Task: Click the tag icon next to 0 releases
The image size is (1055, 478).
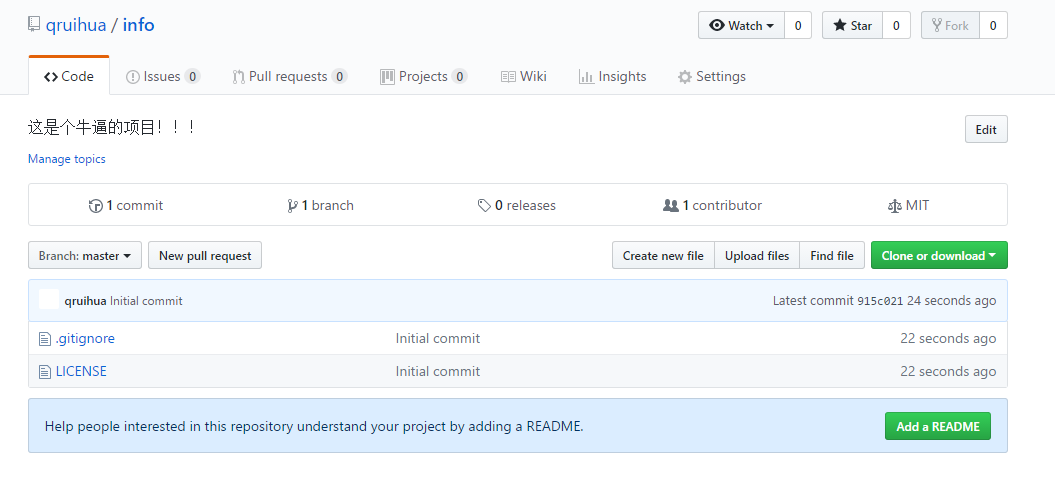Action: [484, 206]
